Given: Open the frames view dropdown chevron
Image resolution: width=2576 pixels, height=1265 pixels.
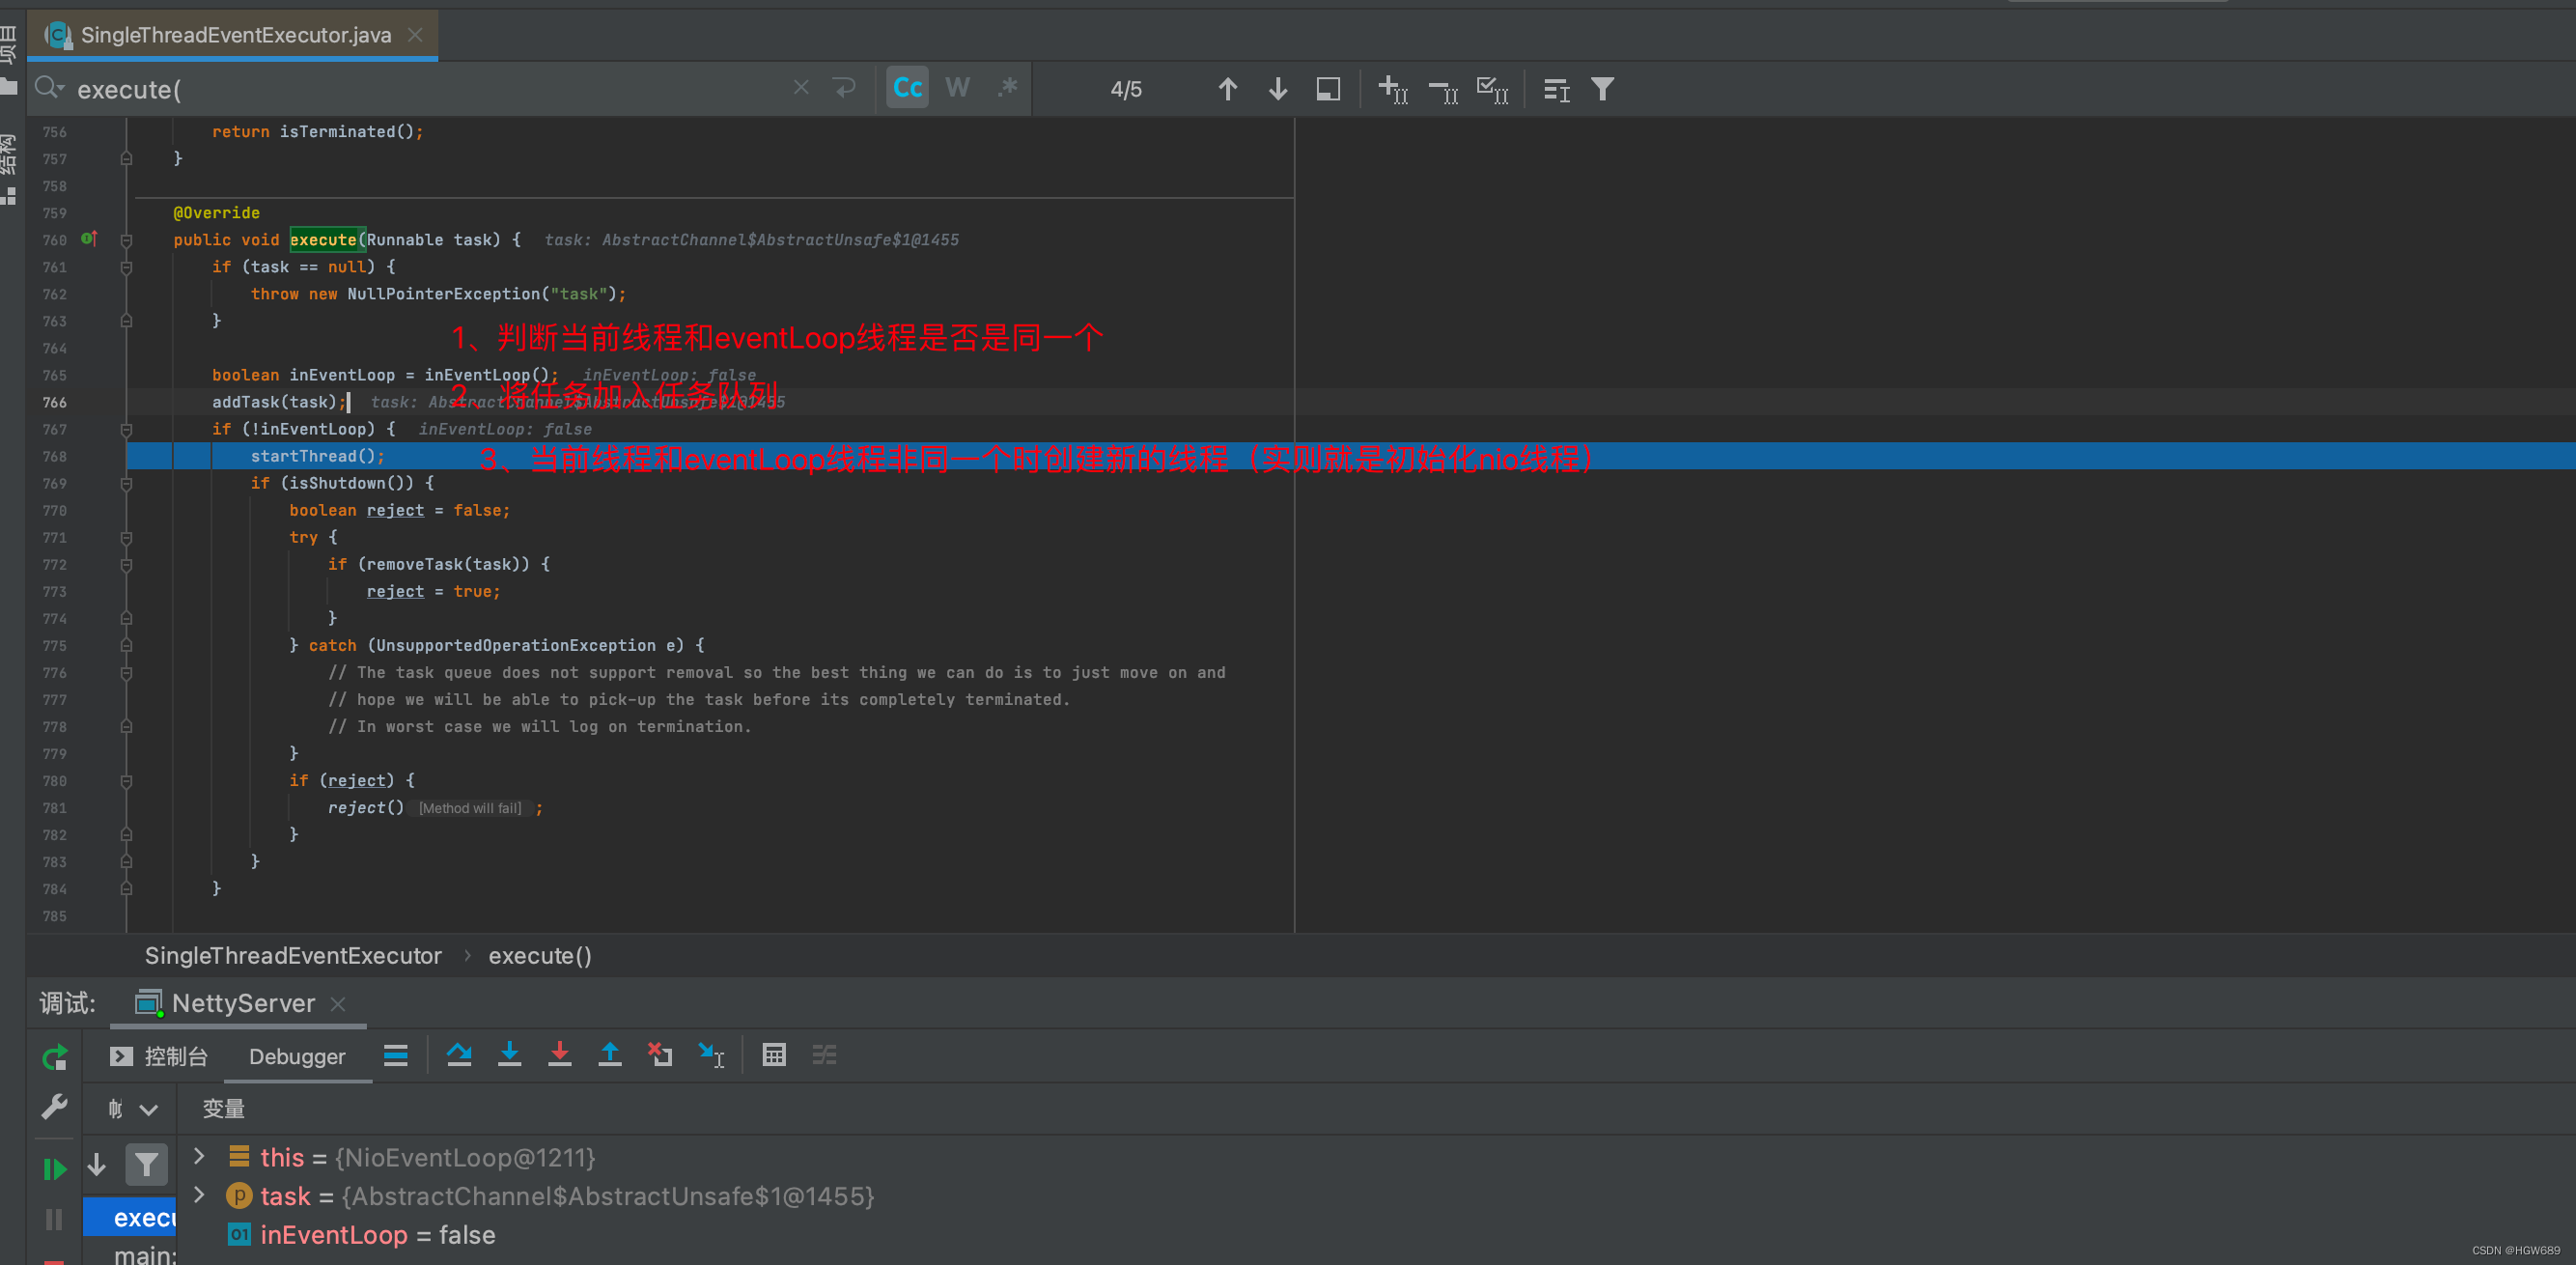Looking at the screenshot, I should point(149,1110).
